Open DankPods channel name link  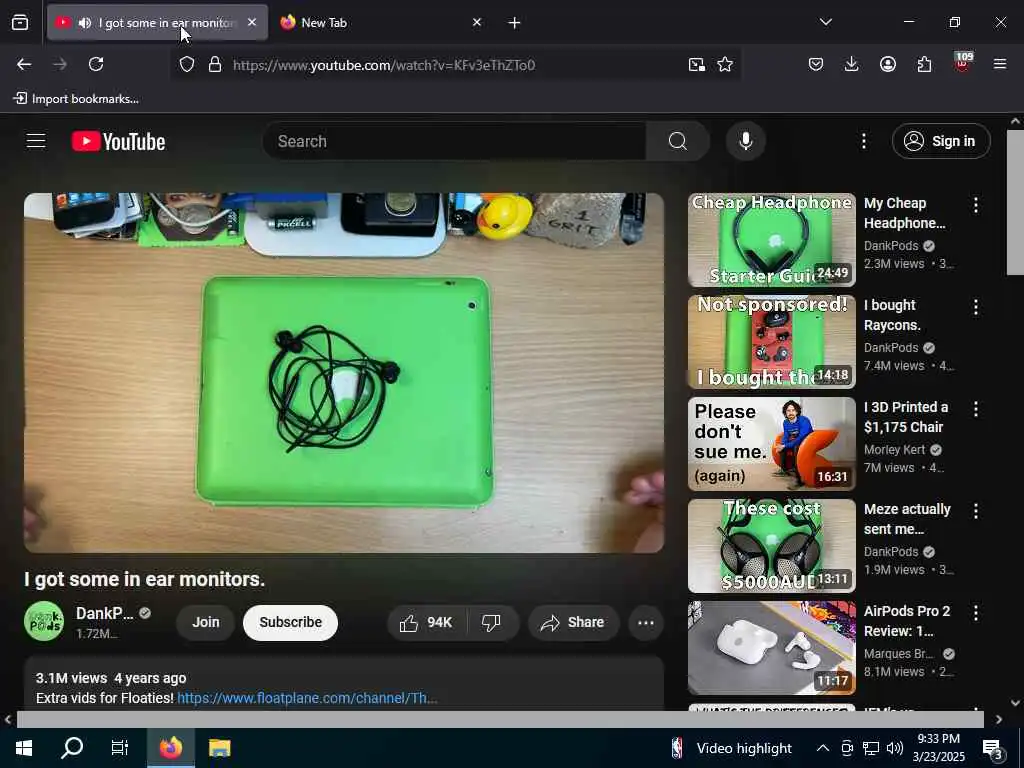104,613
